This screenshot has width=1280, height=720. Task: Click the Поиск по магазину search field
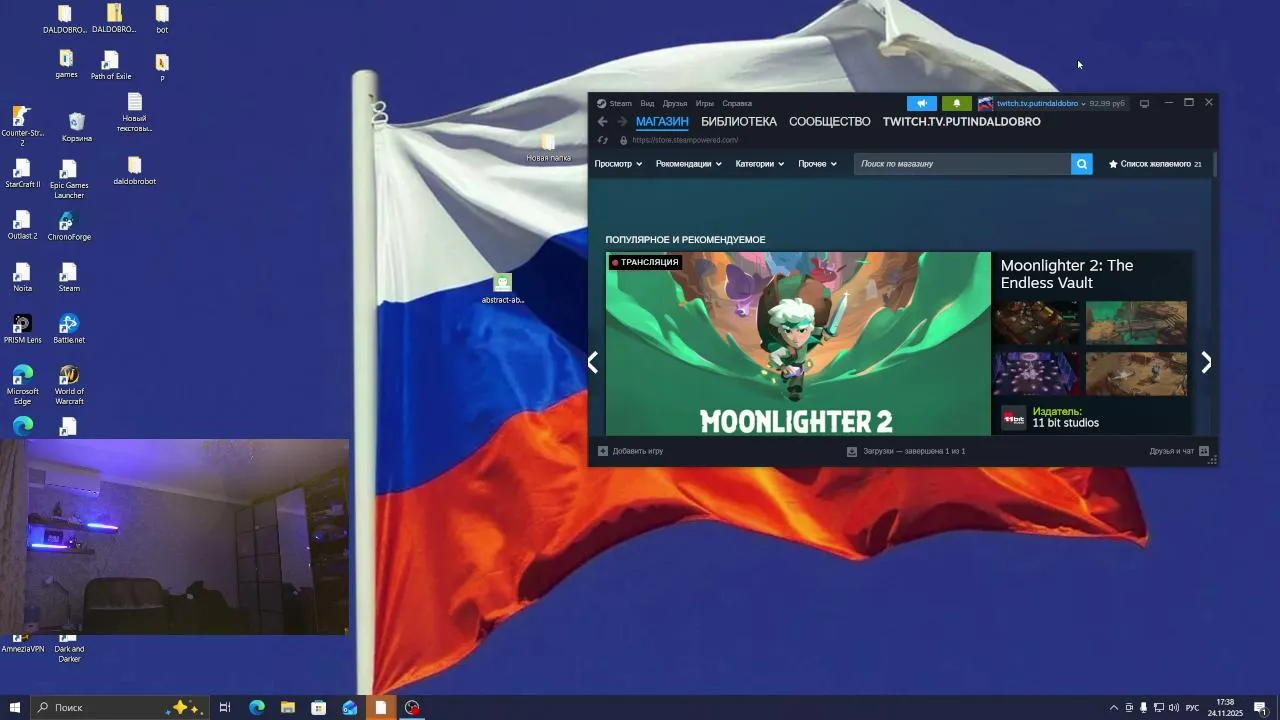tap(962, 164)
